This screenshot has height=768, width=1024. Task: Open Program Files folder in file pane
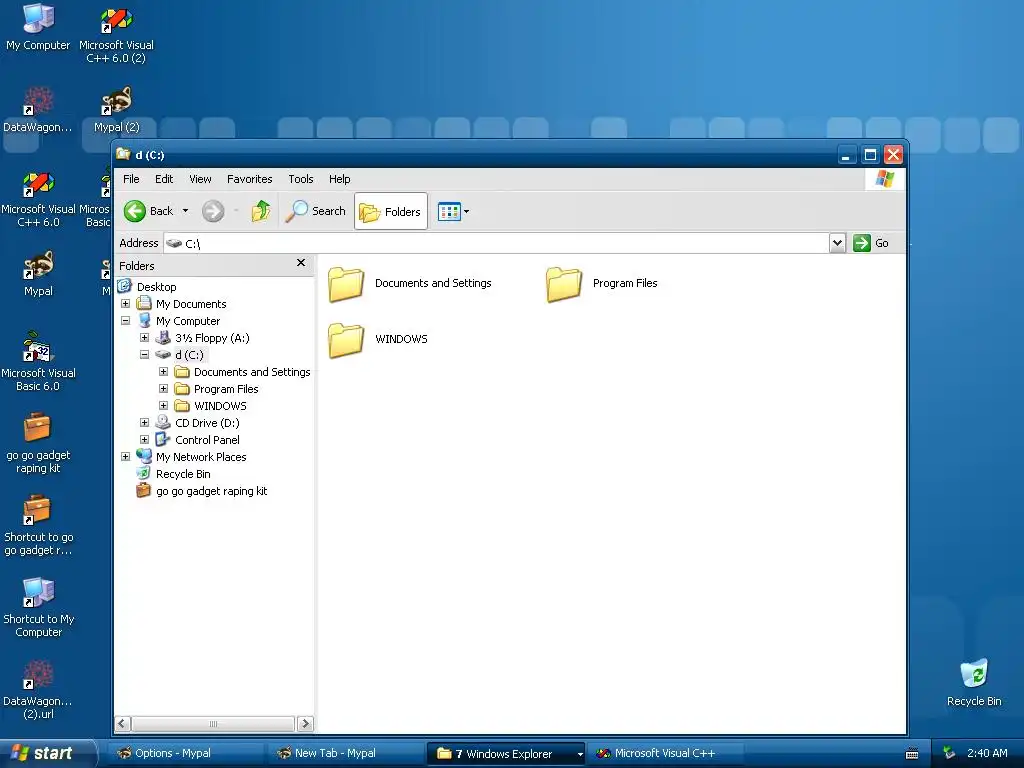click(601, 283)
